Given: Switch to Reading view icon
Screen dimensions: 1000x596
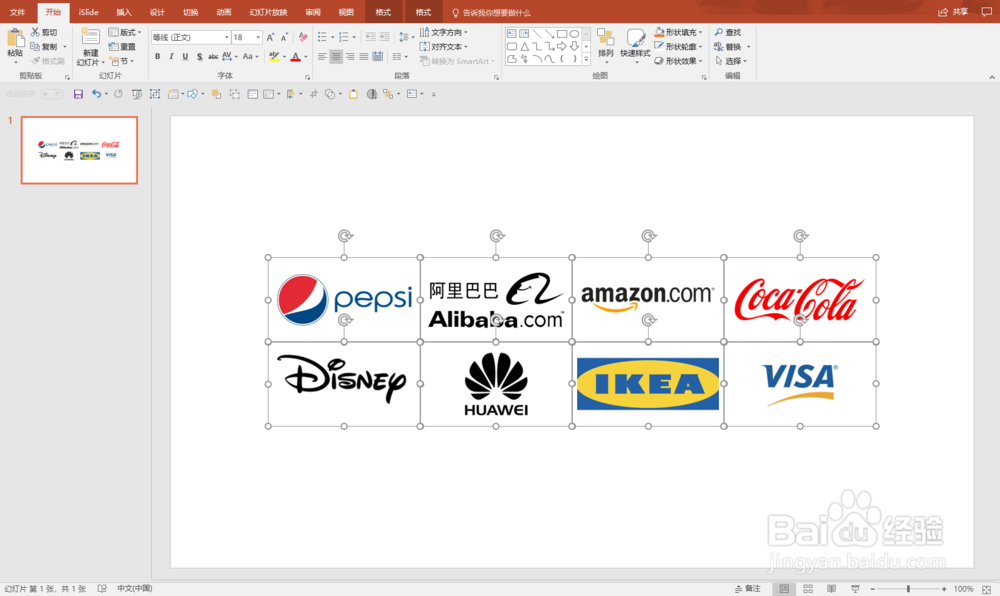Looking at the screenshot, I should point(832,589).
